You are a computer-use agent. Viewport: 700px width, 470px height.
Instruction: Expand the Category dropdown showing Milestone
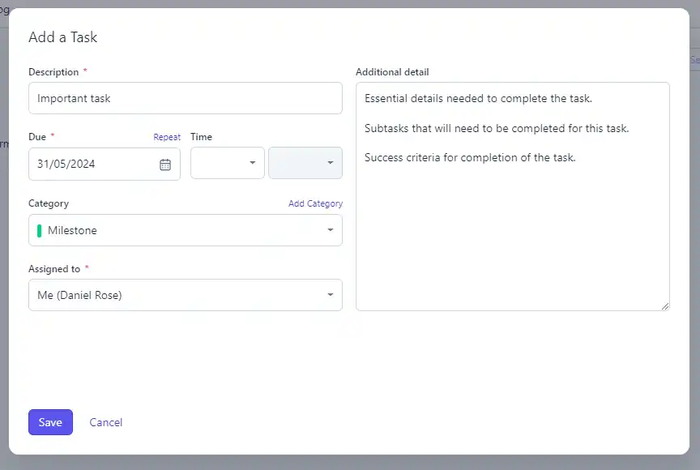185,230
